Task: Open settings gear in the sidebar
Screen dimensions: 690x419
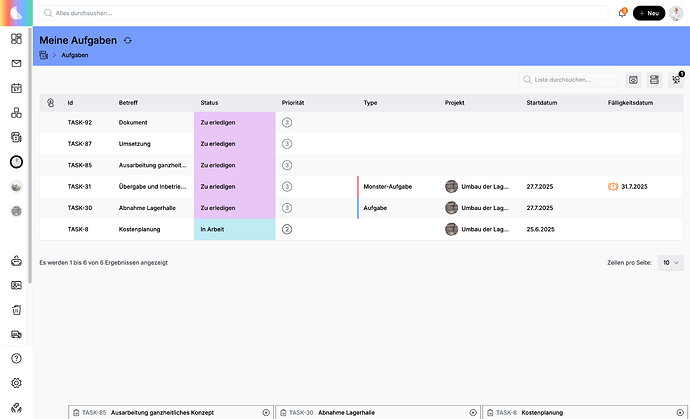Action: (x=16, y=383)
